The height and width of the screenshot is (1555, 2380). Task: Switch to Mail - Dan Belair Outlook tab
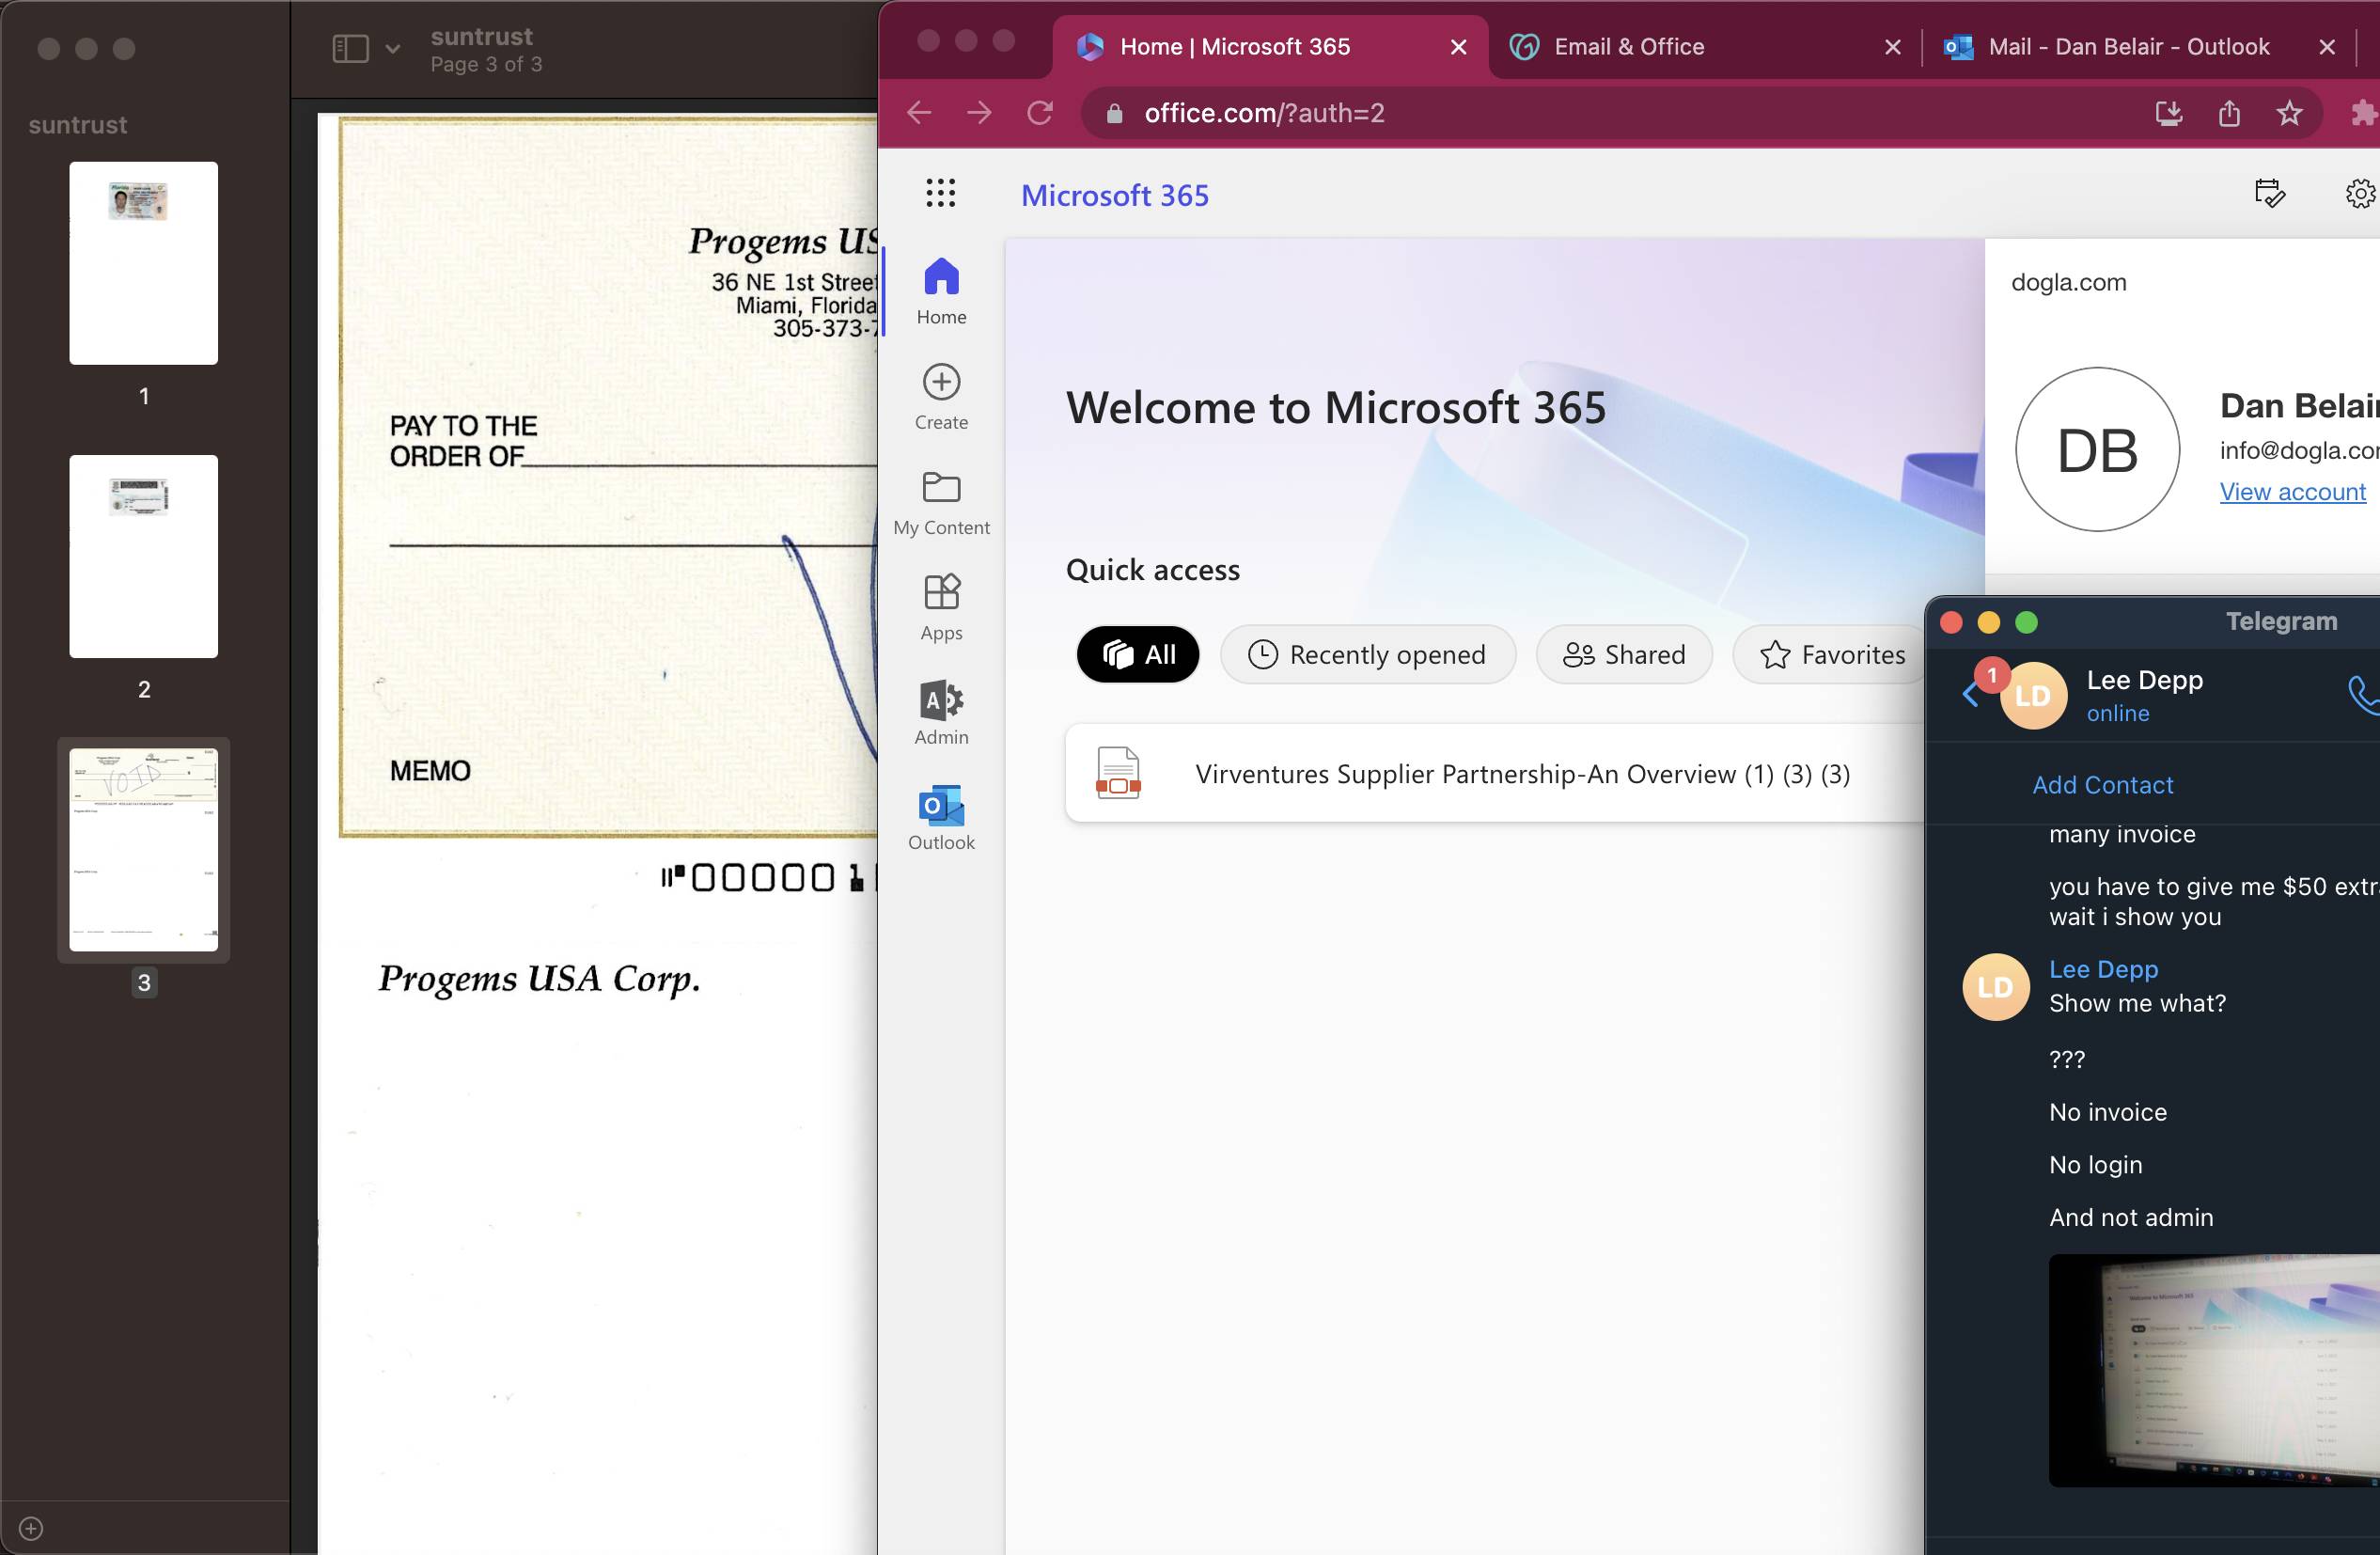[2128, 47]
